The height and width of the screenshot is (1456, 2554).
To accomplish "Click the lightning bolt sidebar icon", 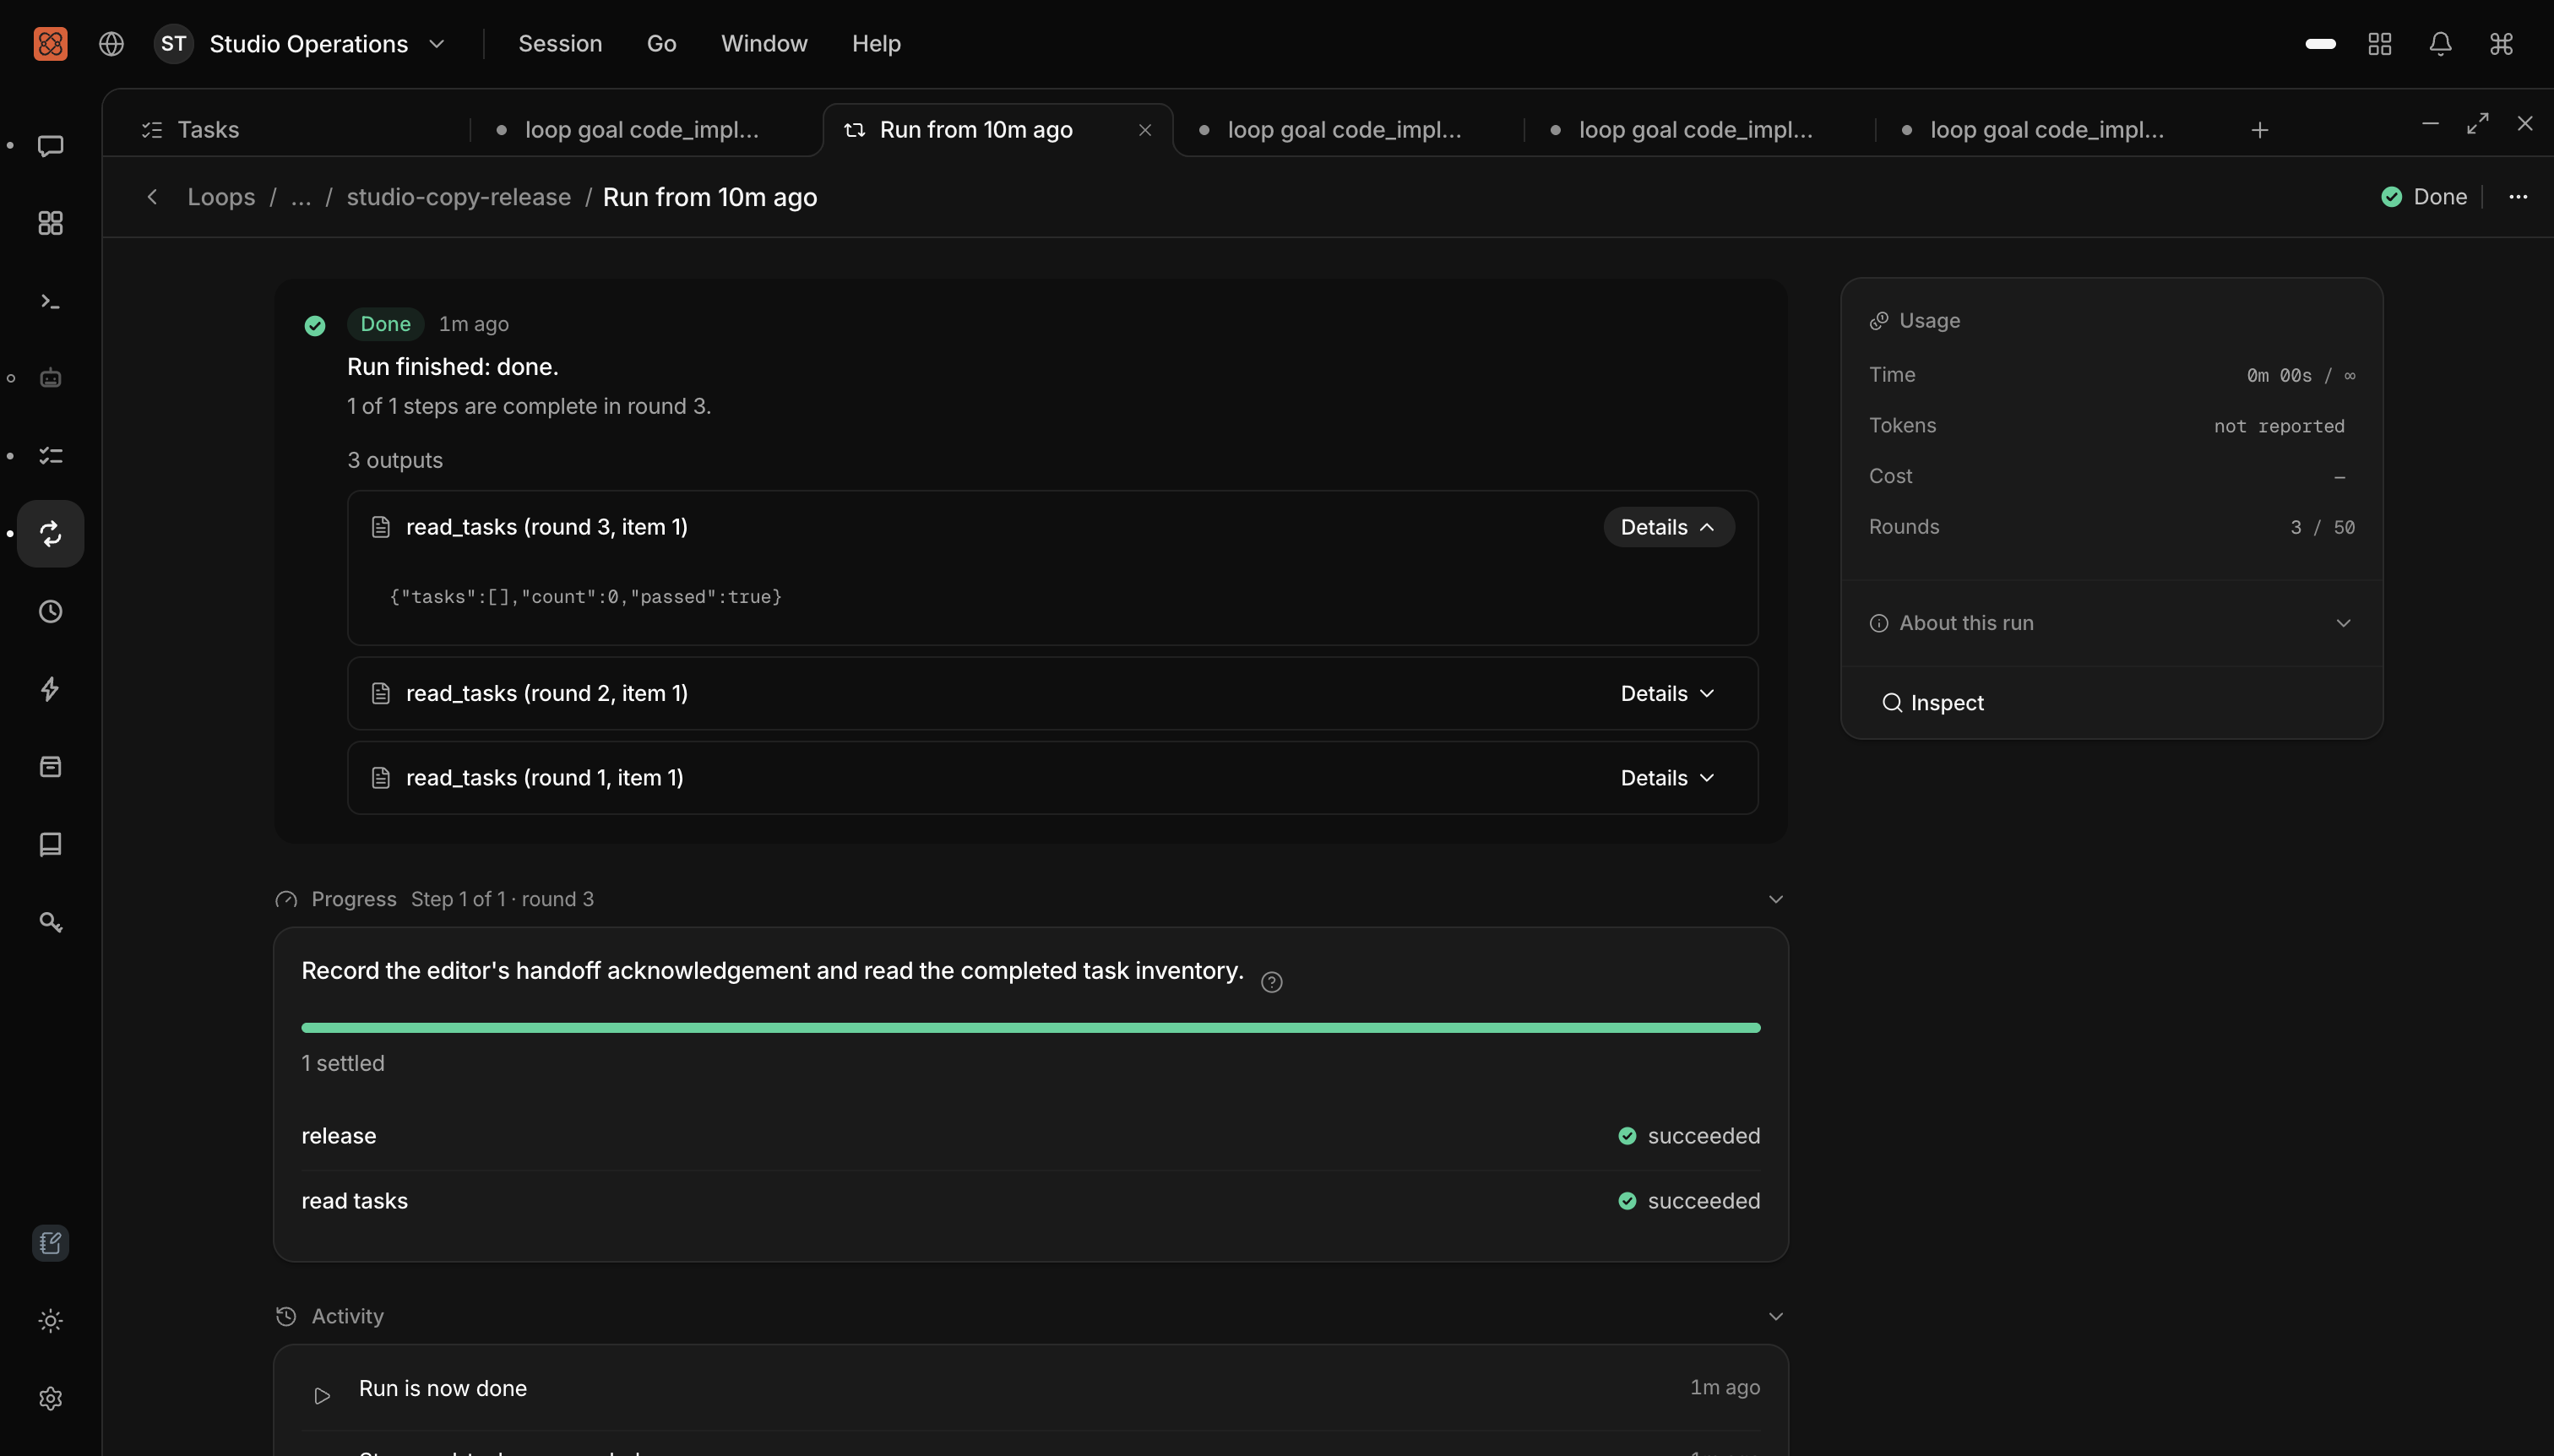I will pyautogui.click(x=50, y=689).
